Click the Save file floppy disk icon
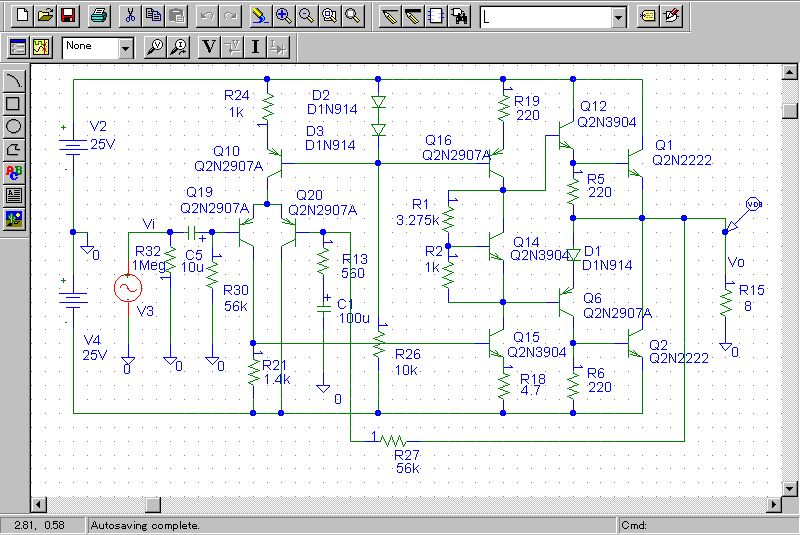This screenshot has height=535, width=800. tap(68, 16)
